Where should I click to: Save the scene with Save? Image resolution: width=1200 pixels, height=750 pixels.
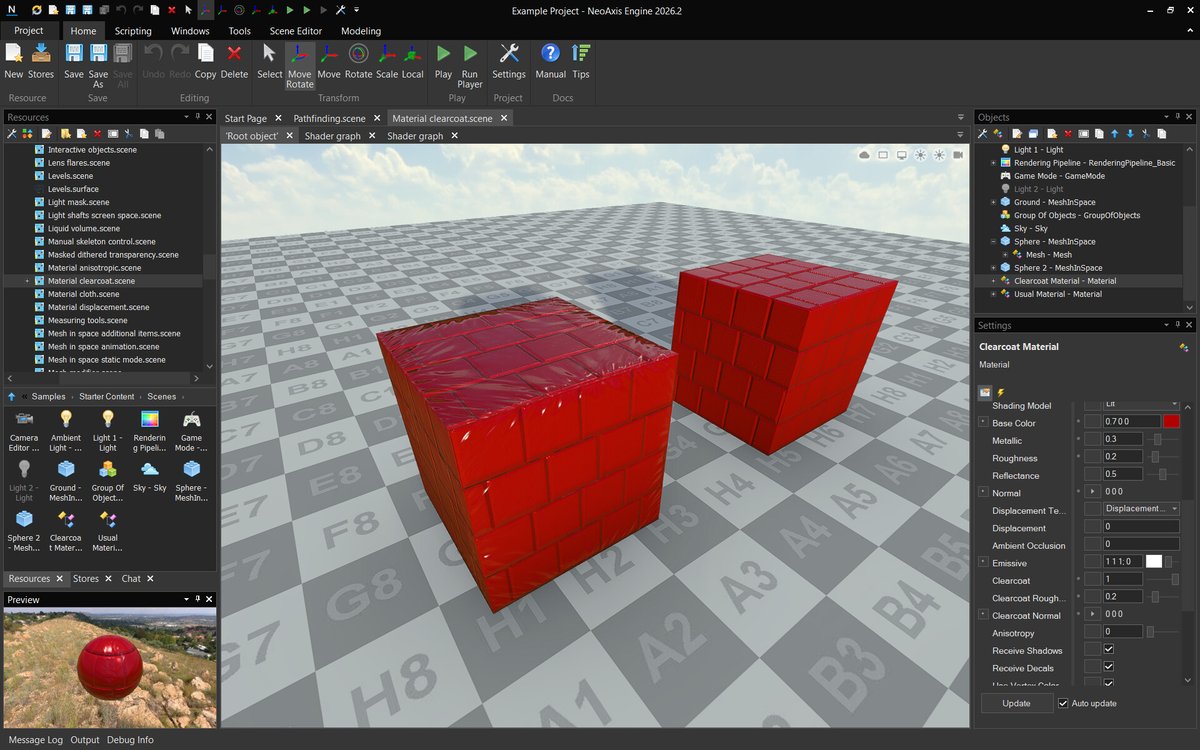74,61
